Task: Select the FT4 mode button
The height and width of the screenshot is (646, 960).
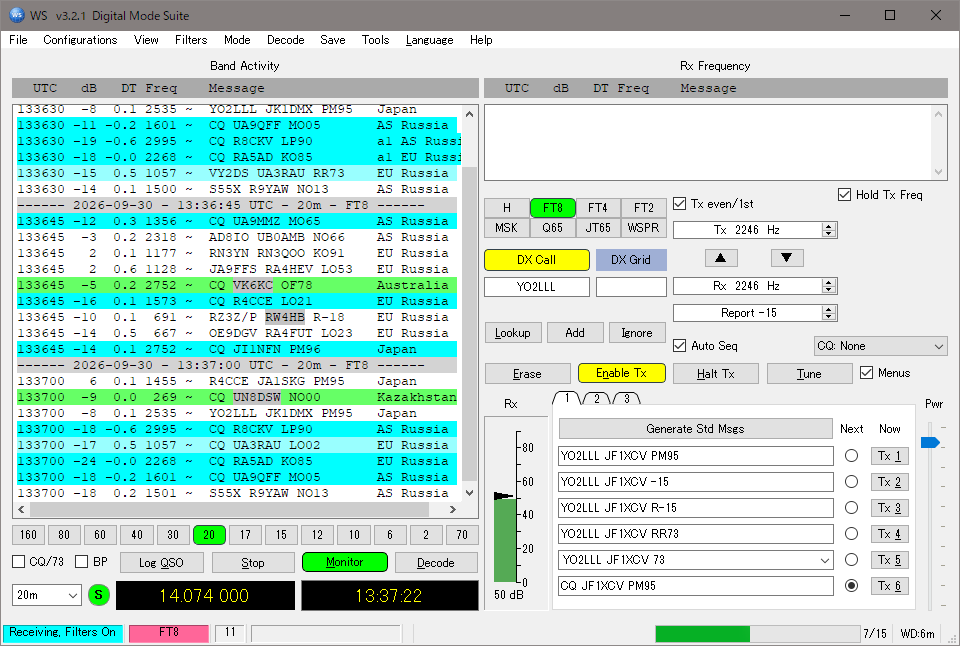Action: 598,208
